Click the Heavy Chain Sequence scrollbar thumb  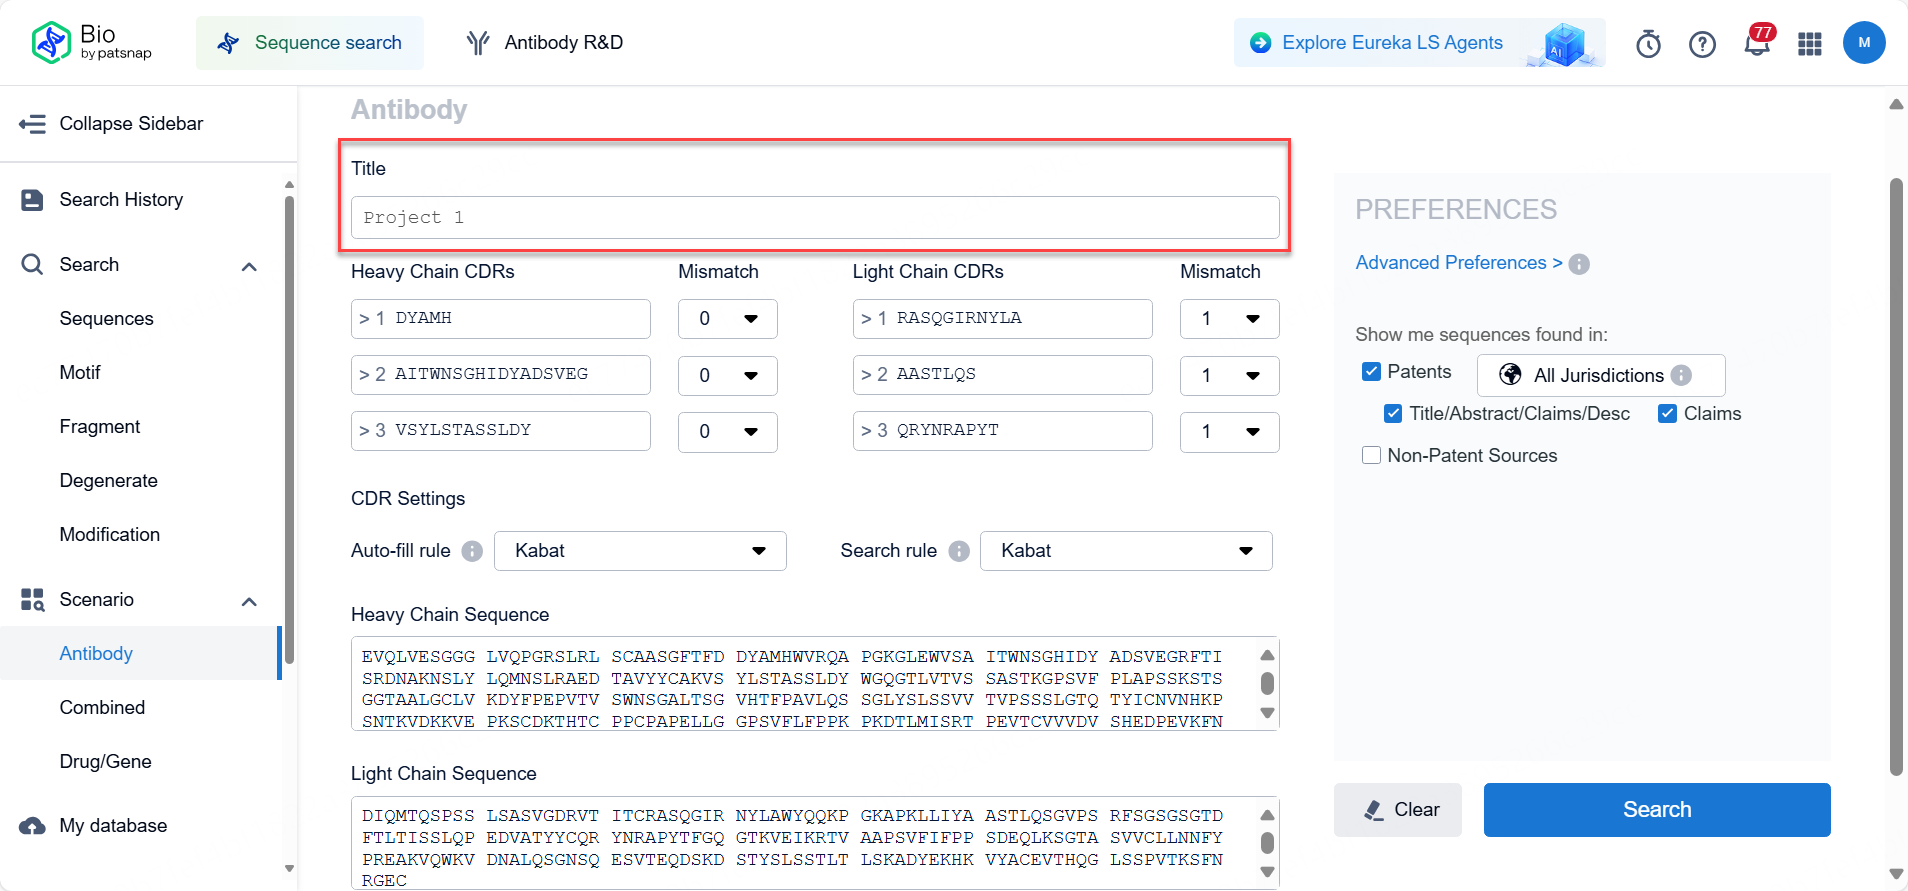point(1267,683)
